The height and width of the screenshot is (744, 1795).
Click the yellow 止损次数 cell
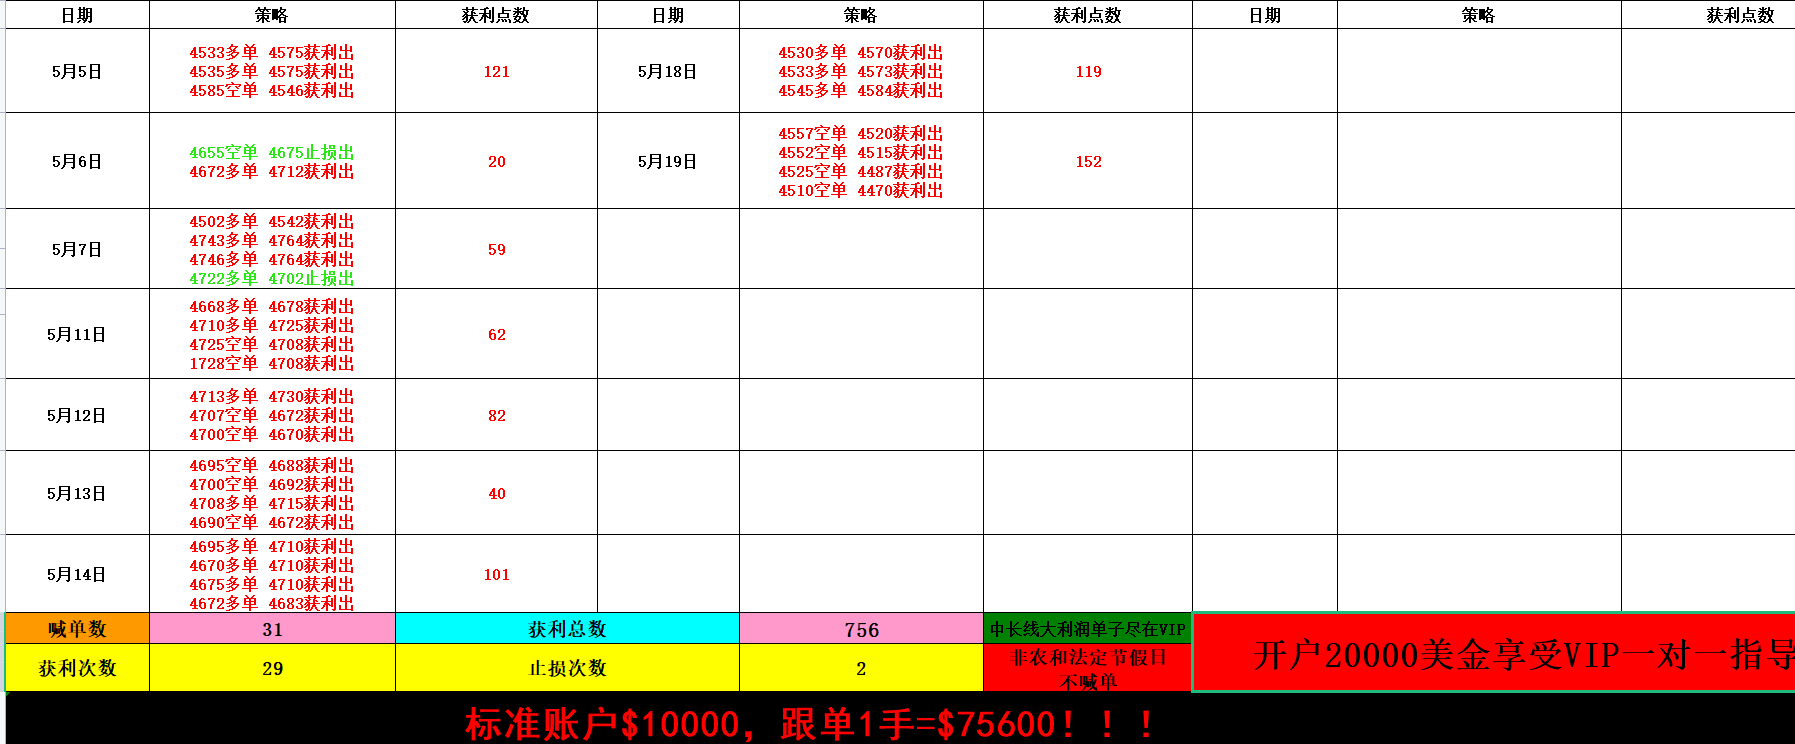(x=567, y=667)
